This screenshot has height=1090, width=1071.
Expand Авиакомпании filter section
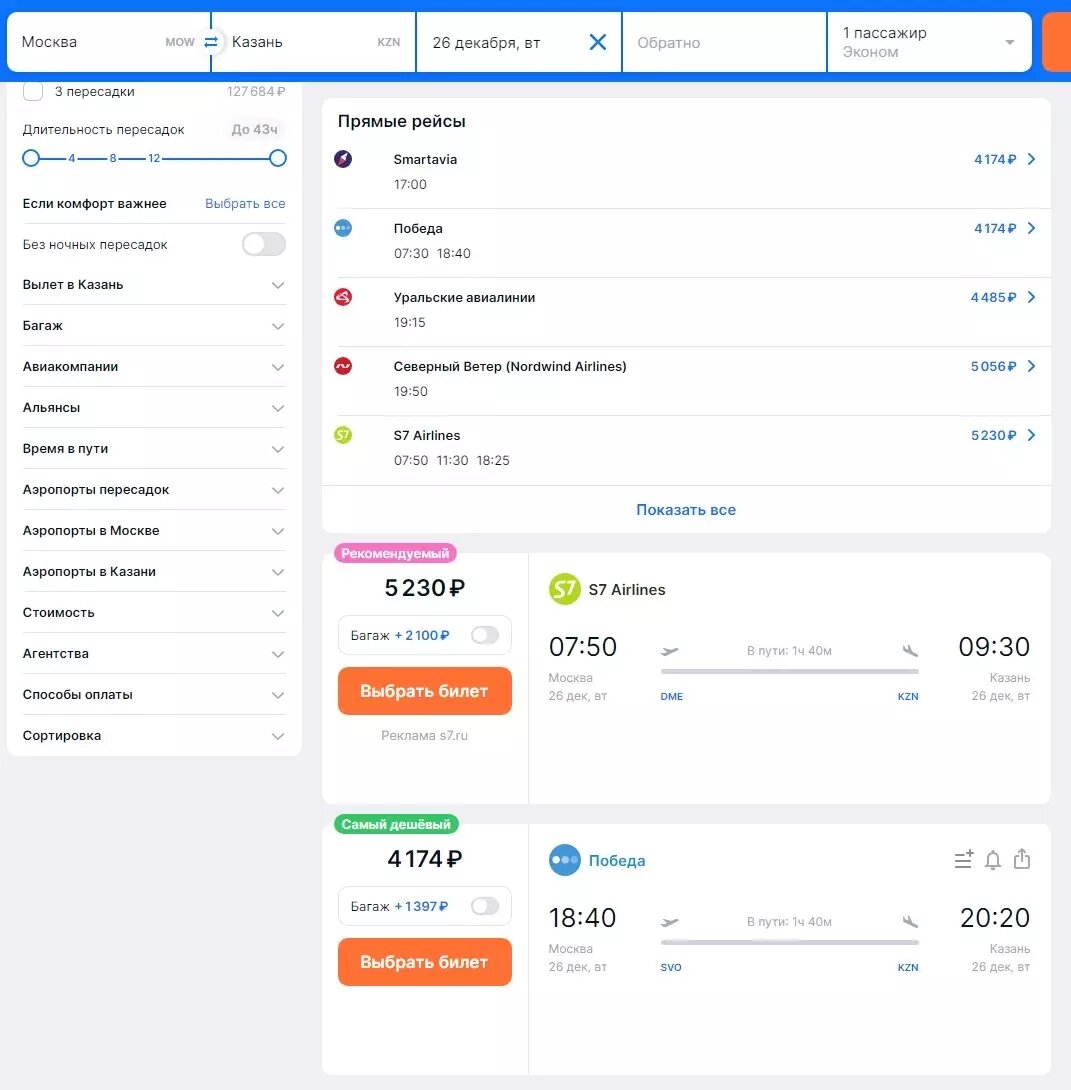click(x=154, y=366)
